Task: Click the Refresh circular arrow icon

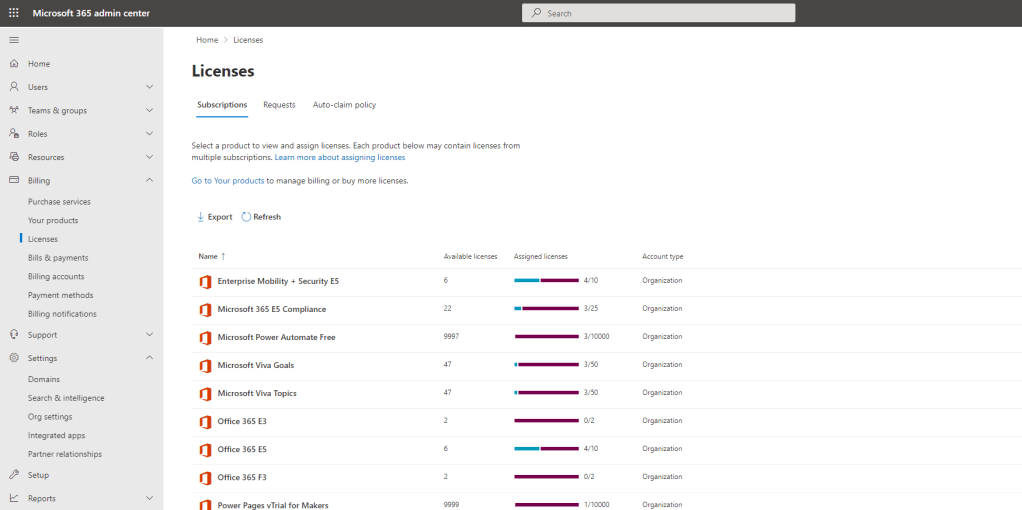Action: (x=246, y=217)
